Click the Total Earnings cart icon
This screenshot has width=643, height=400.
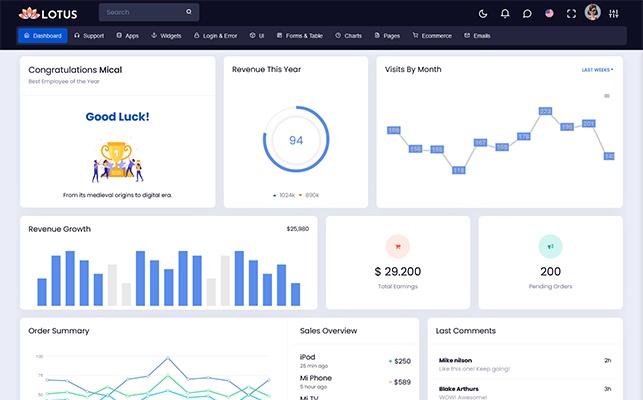coord(397,246)
